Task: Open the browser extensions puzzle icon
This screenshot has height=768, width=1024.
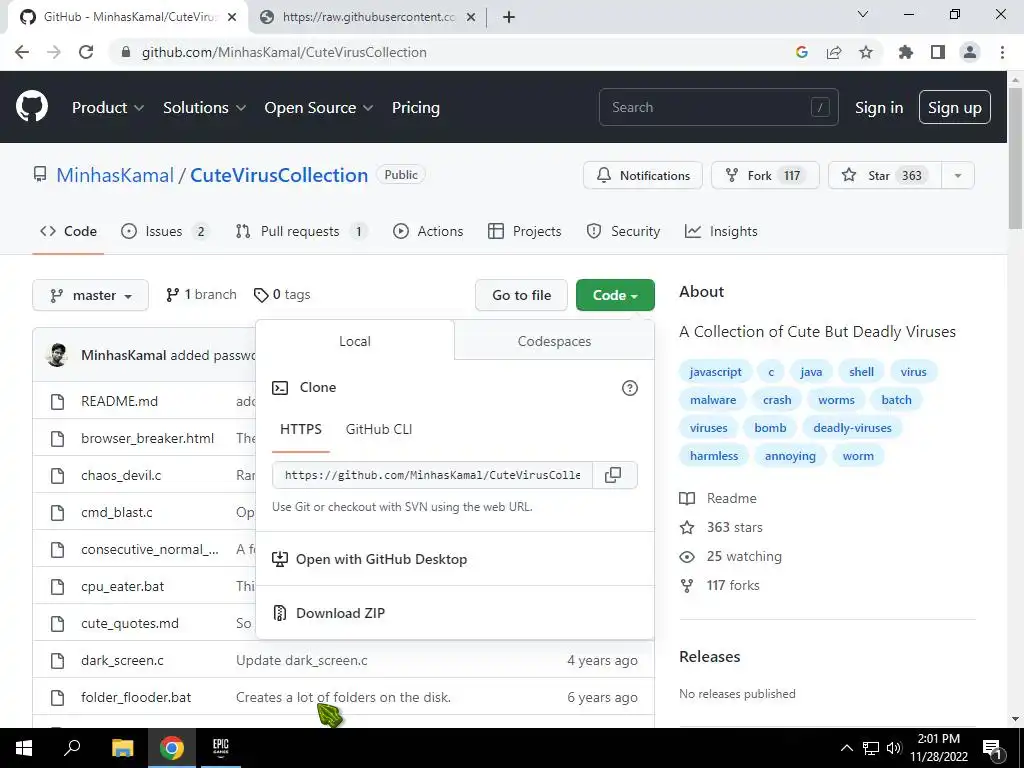Action: point(906,52)
